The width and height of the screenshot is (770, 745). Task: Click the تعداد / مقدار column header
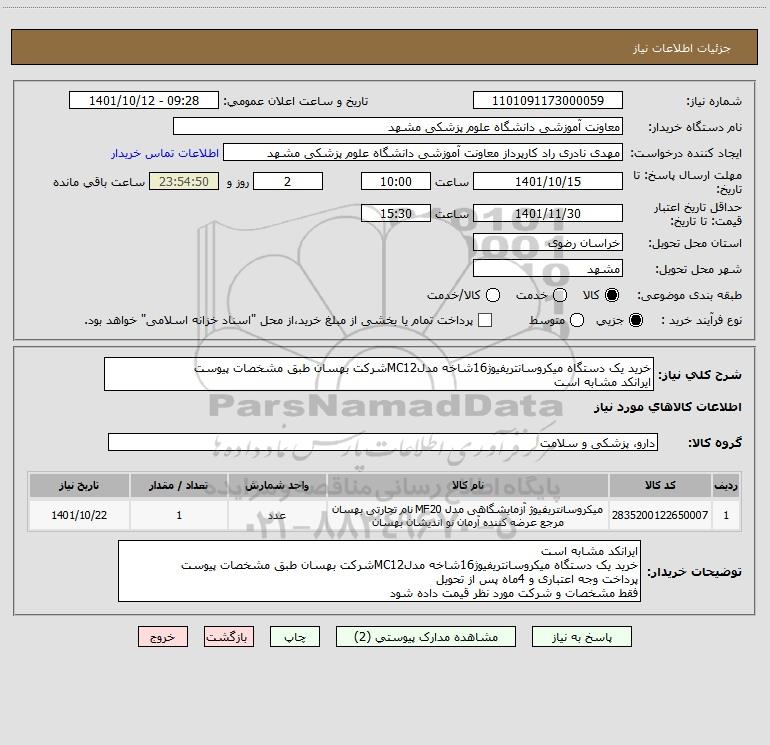click(x=179, y=485)
